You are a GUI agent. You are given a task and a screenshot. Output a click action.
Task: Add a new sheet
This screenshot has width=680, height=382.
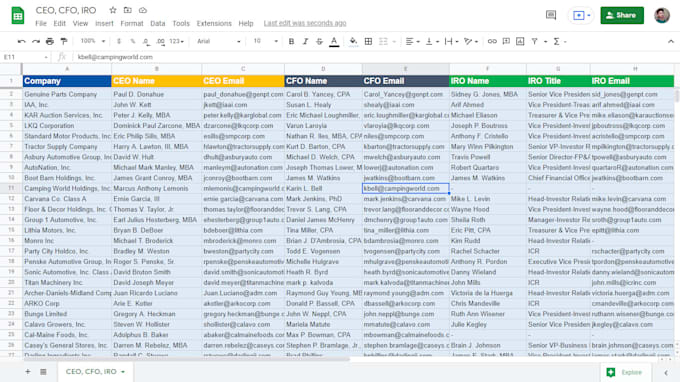click(x=28, y=372)
